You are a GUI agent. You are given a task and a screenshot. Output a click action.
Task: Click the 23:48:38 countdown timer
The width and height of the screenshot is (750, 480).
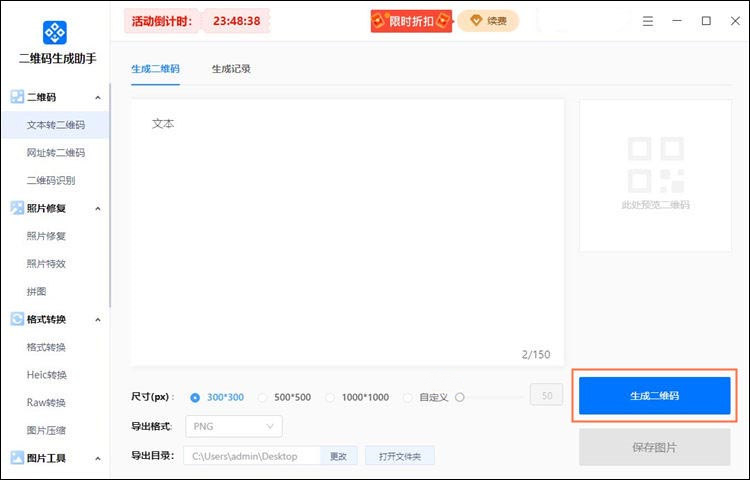click(x=237, y=21)
